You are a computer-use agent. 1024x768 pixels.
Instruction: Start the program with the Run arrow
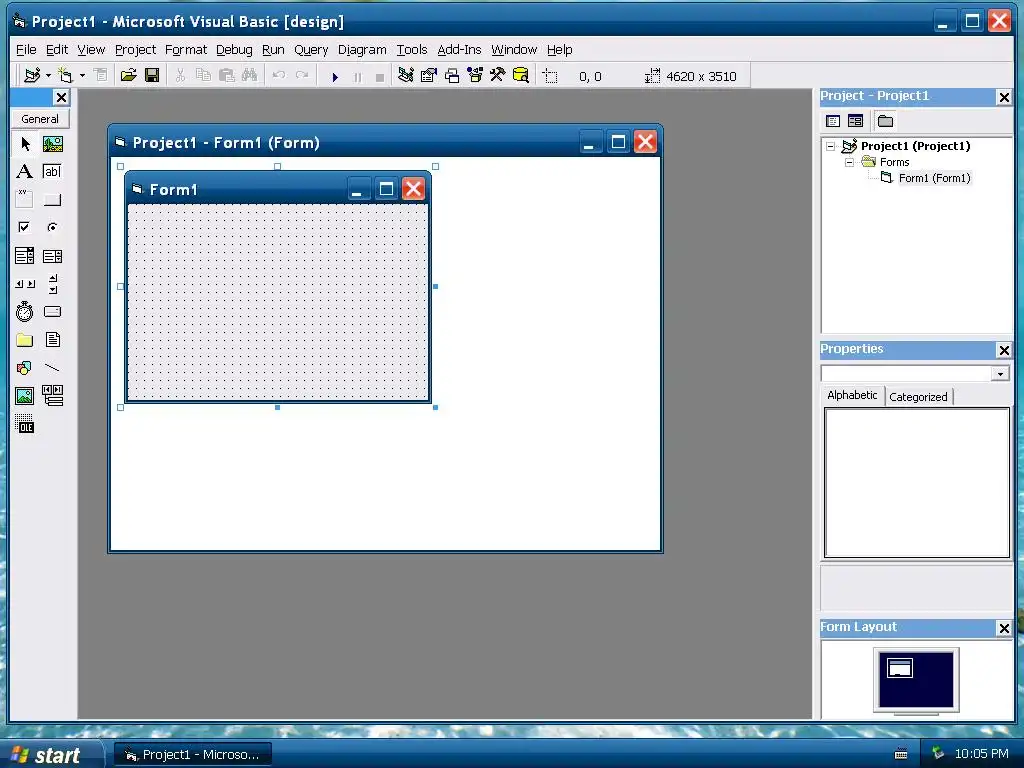(x=335, y=77)
